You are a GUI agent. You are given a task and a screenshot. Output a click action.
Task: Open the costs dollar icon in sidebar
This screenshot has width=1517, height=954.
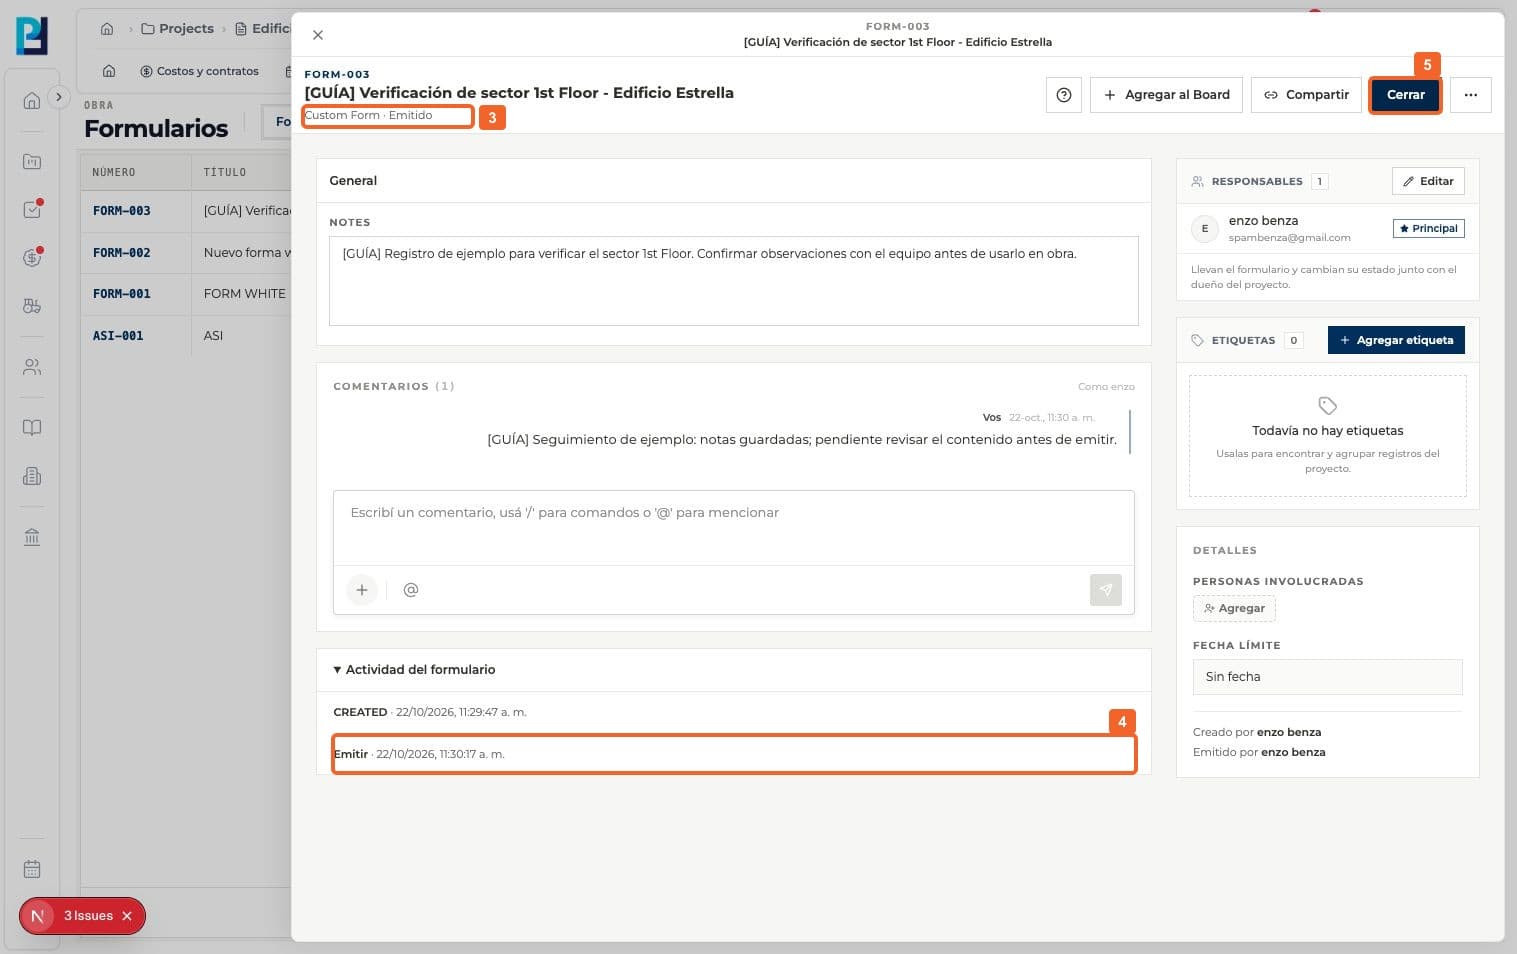(32, 258)
